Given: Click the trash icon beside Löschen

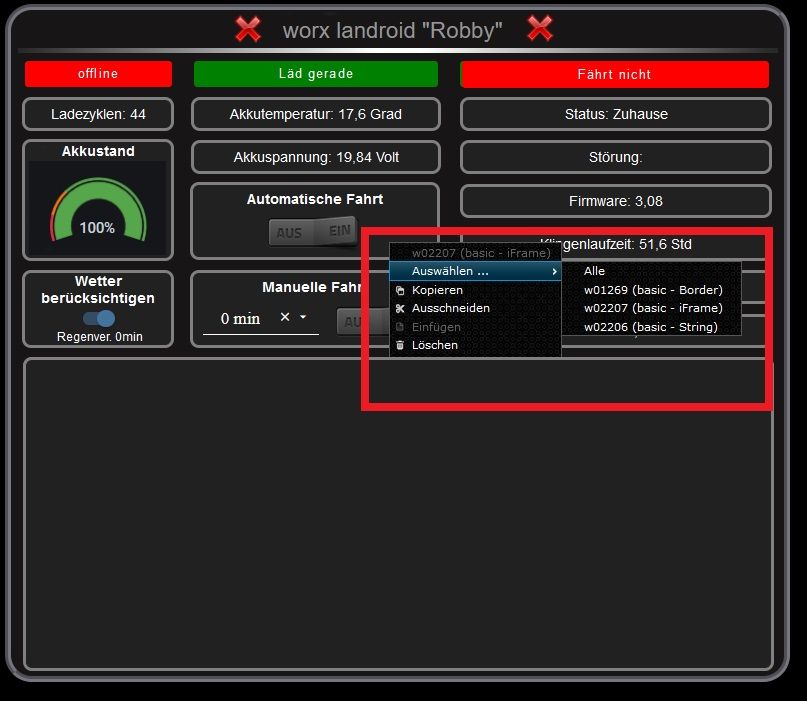Looking at the screenshot, I should pyautogui.click(x=400, y=345).
